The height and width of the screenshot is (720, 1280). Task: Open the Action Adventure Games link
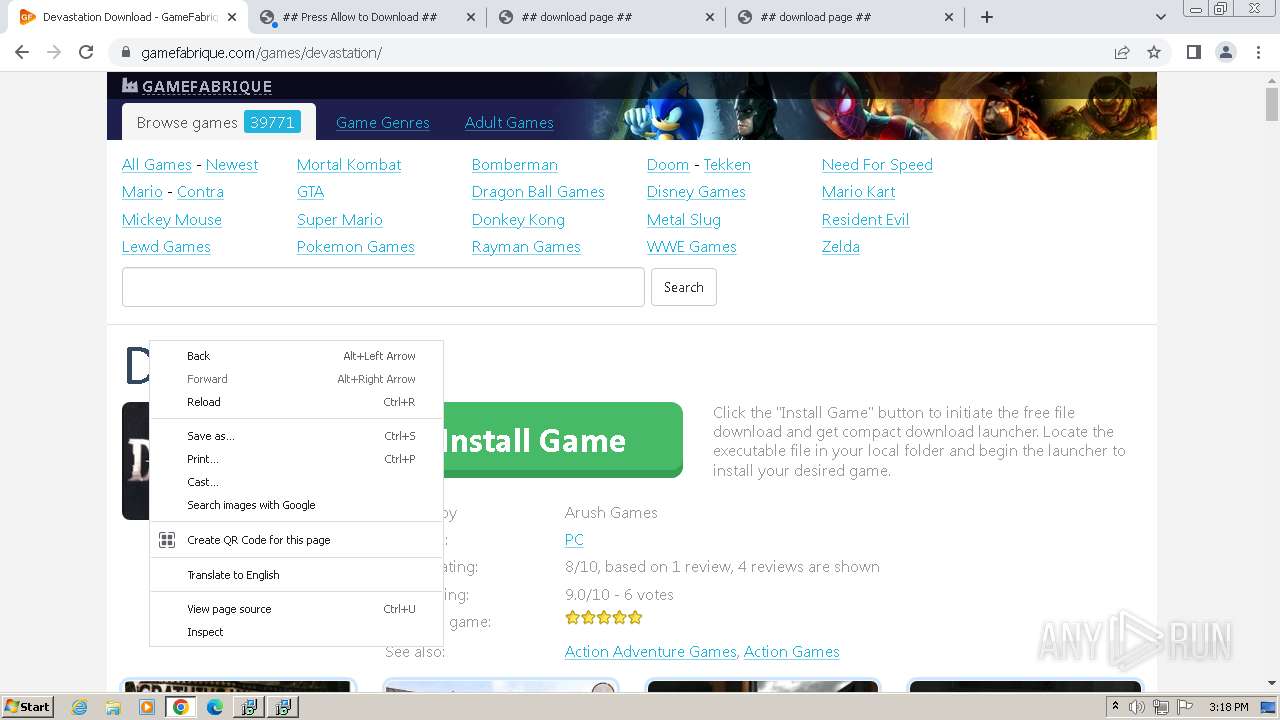(651, 652)
